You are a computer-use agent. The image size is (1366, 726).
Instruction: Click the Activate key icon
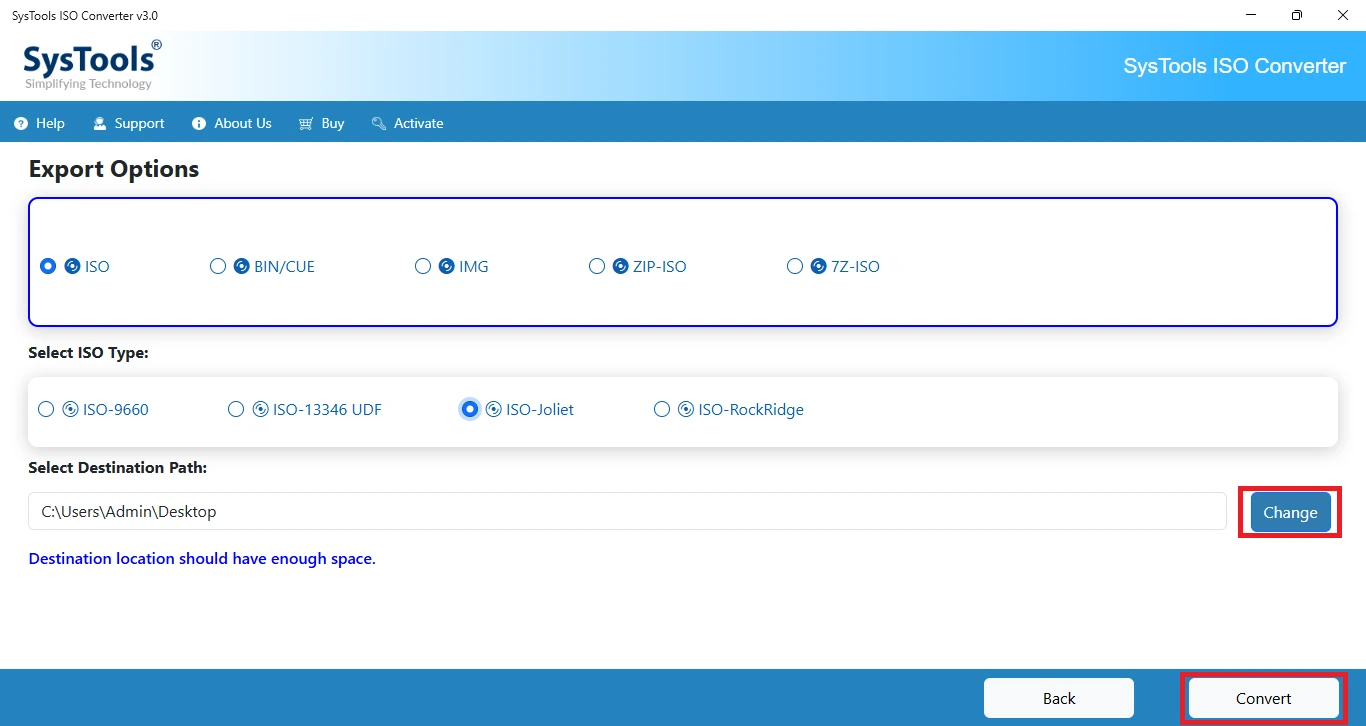378,124
